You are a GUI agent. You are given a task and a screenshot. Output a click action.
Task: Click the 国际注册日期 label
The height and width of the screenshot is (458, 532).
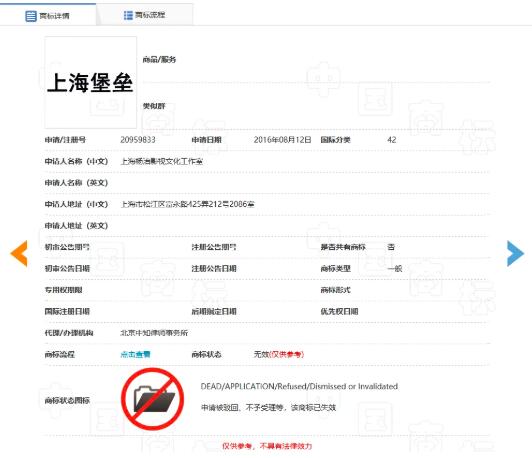[67, 311]
